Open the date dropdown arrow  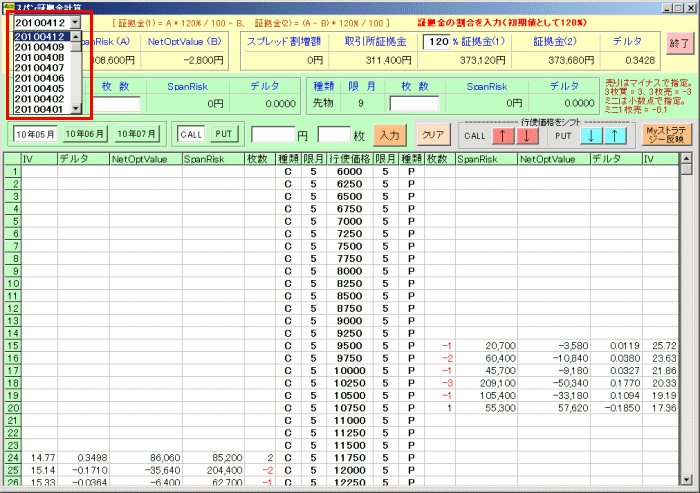pos(76,22)
